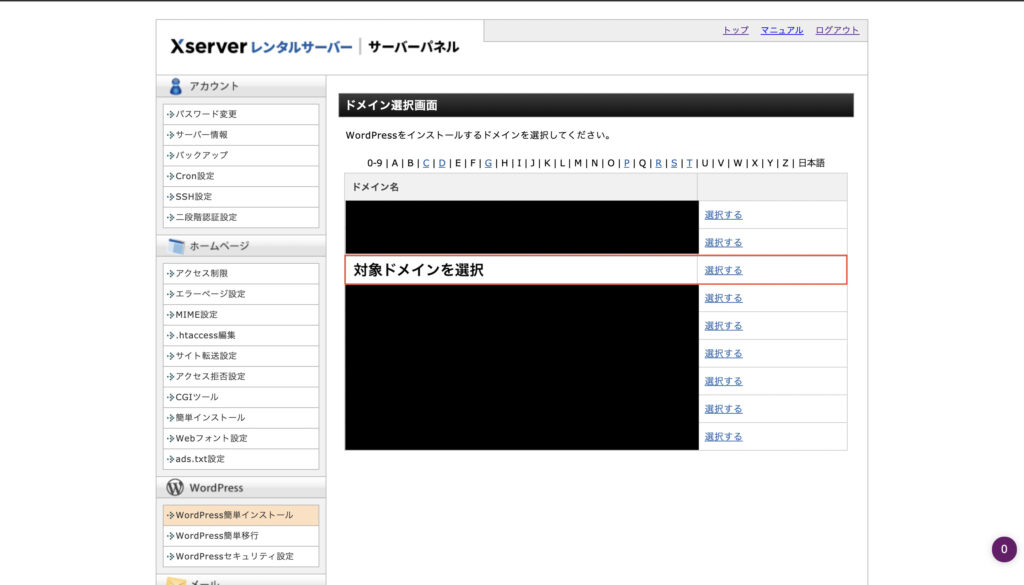The height and width of the screenshot is (585, 1024).
Task: Click 選択する in the 対象ドメインを選択 row
Action: tap(723, 270)
